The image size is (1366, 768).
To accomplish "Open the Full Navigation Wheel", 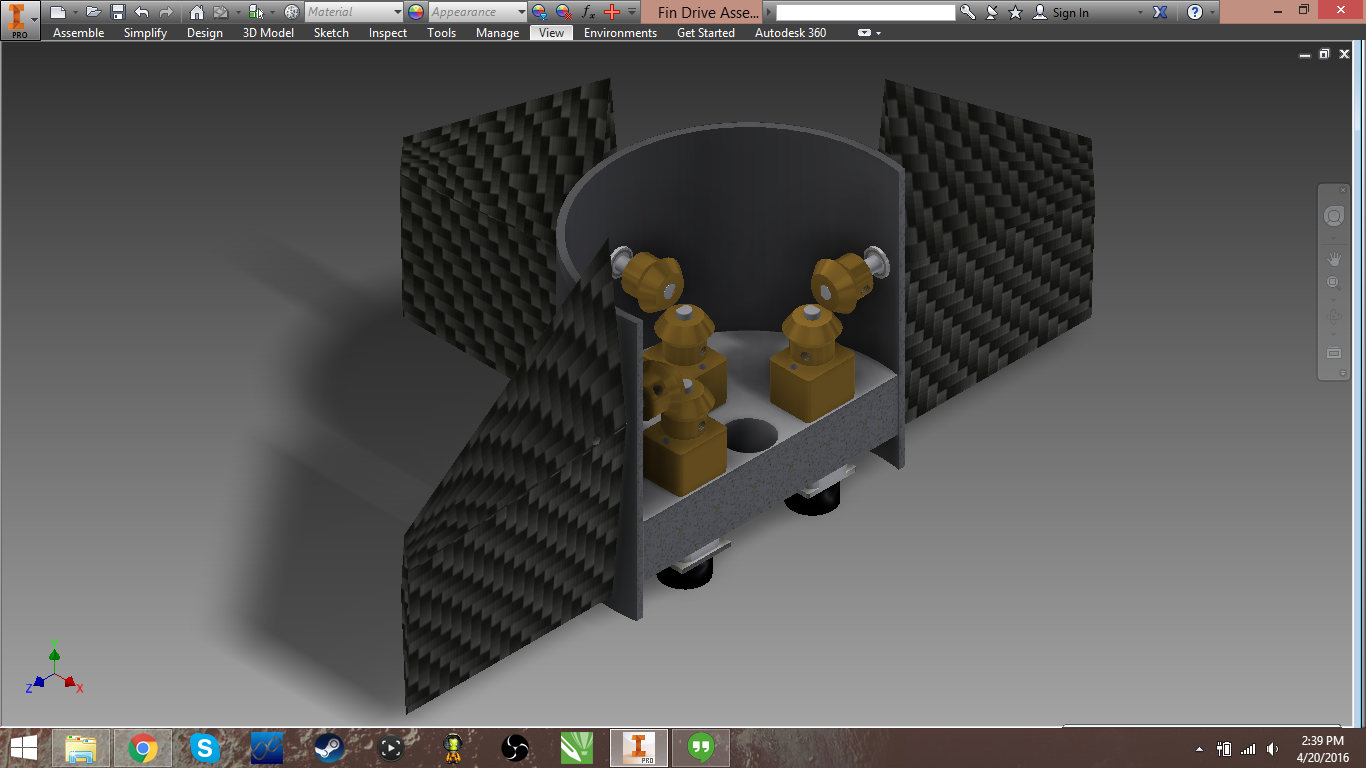I will click(x=1334, y=216).
